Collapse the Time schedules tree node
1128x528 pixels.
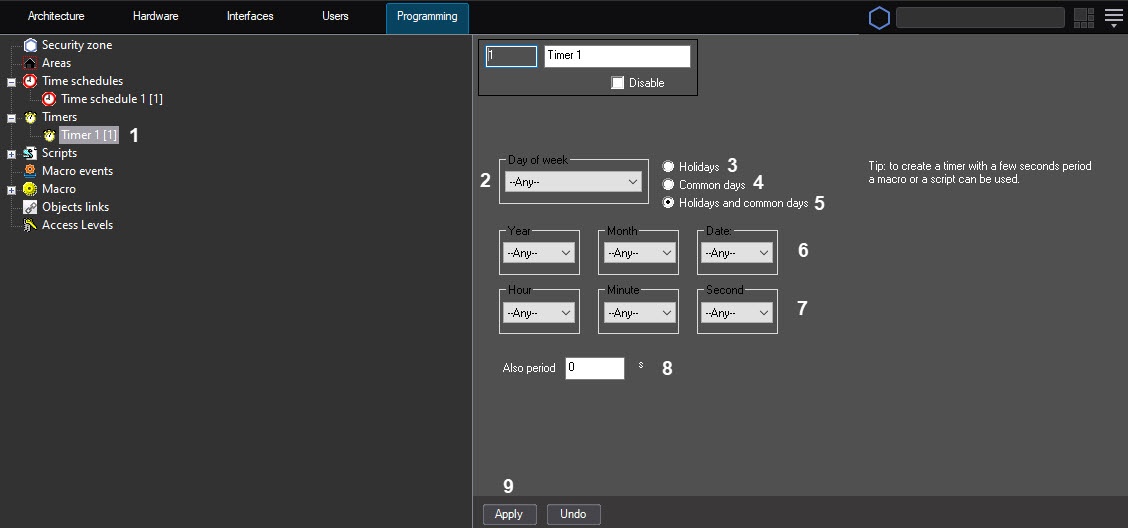click(12, 82)
